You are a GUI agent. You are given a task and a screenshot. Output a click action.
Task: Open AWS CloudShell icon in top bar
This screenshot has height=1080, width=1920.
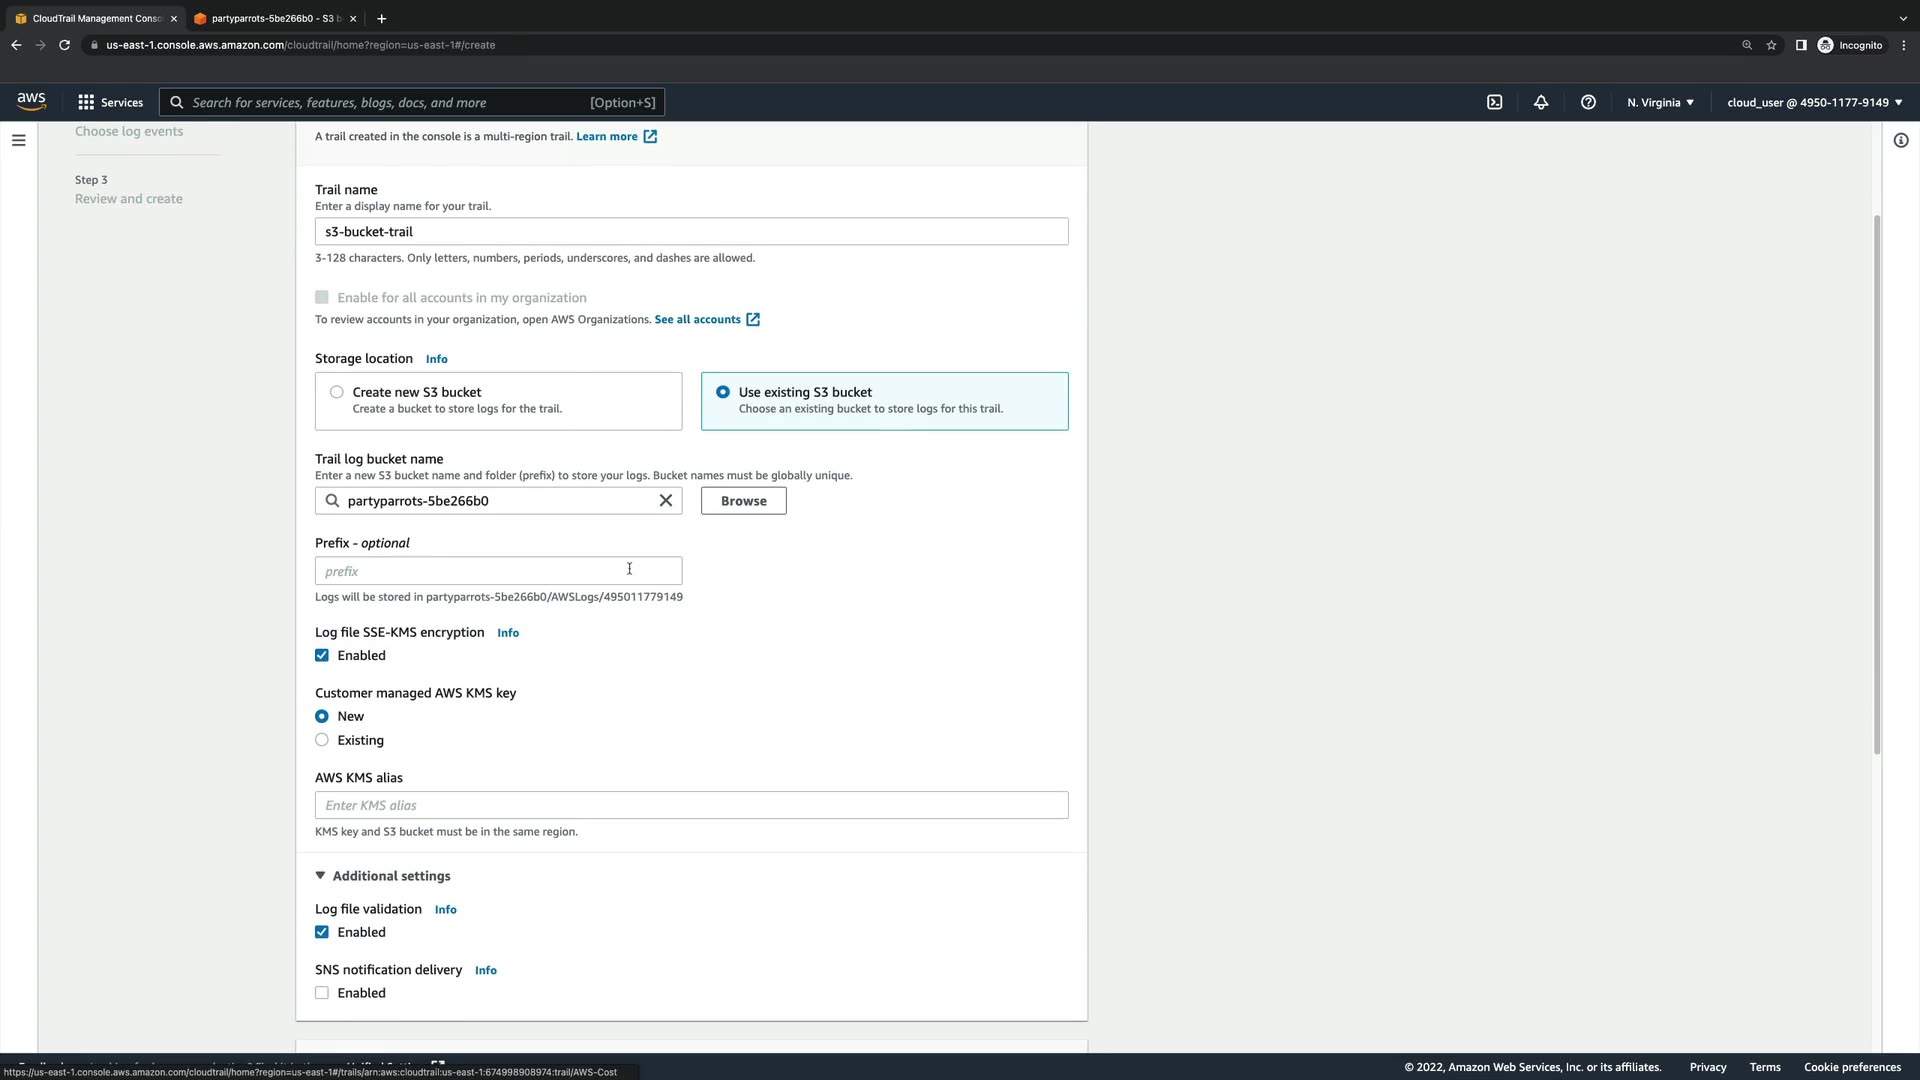tap(1494, 102)
